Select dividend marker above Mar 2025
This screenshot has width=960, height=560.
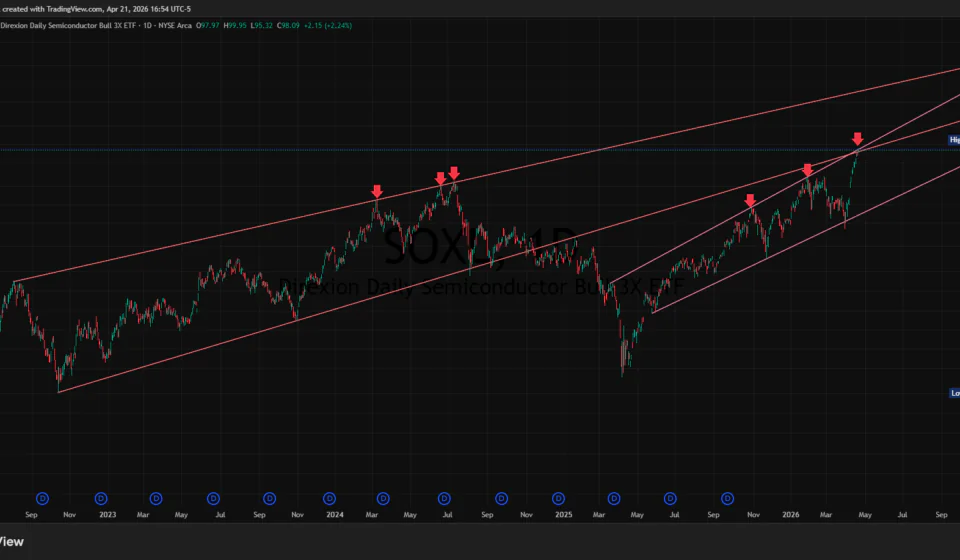[614, 499]
